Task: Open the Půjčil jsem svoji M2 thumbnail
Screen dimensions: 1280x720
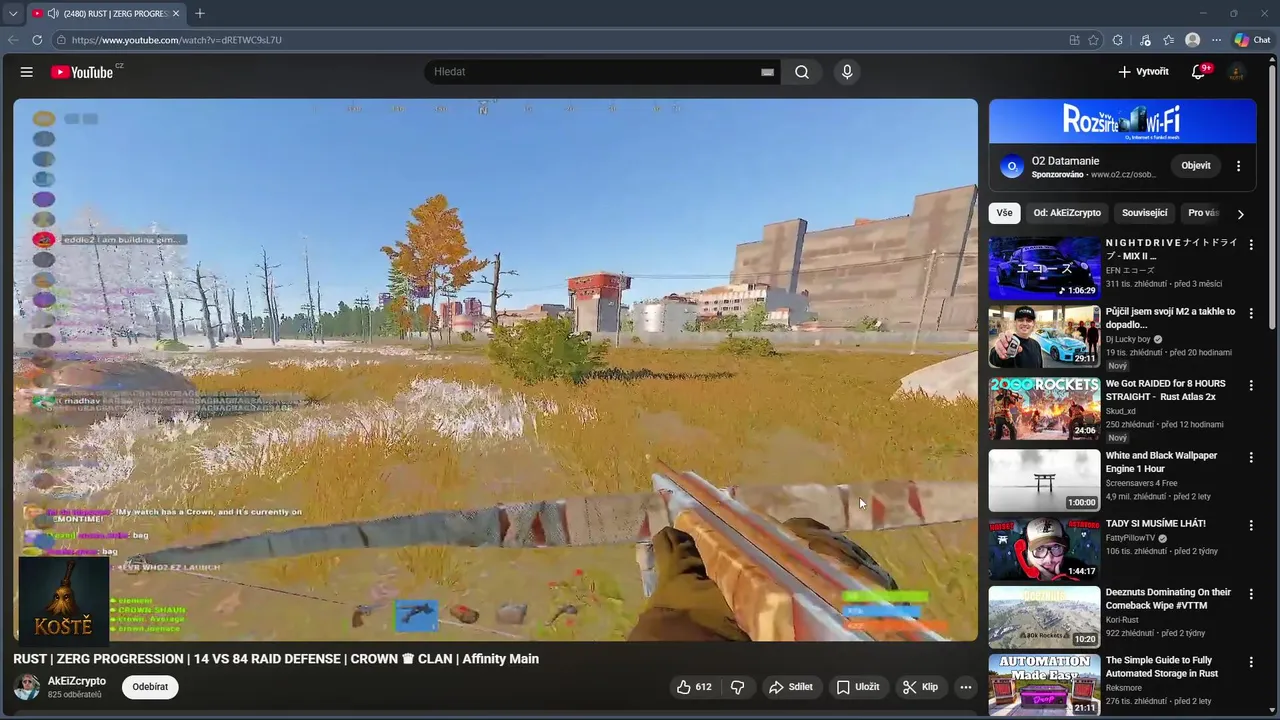Action: click(x=1044, y=337)
